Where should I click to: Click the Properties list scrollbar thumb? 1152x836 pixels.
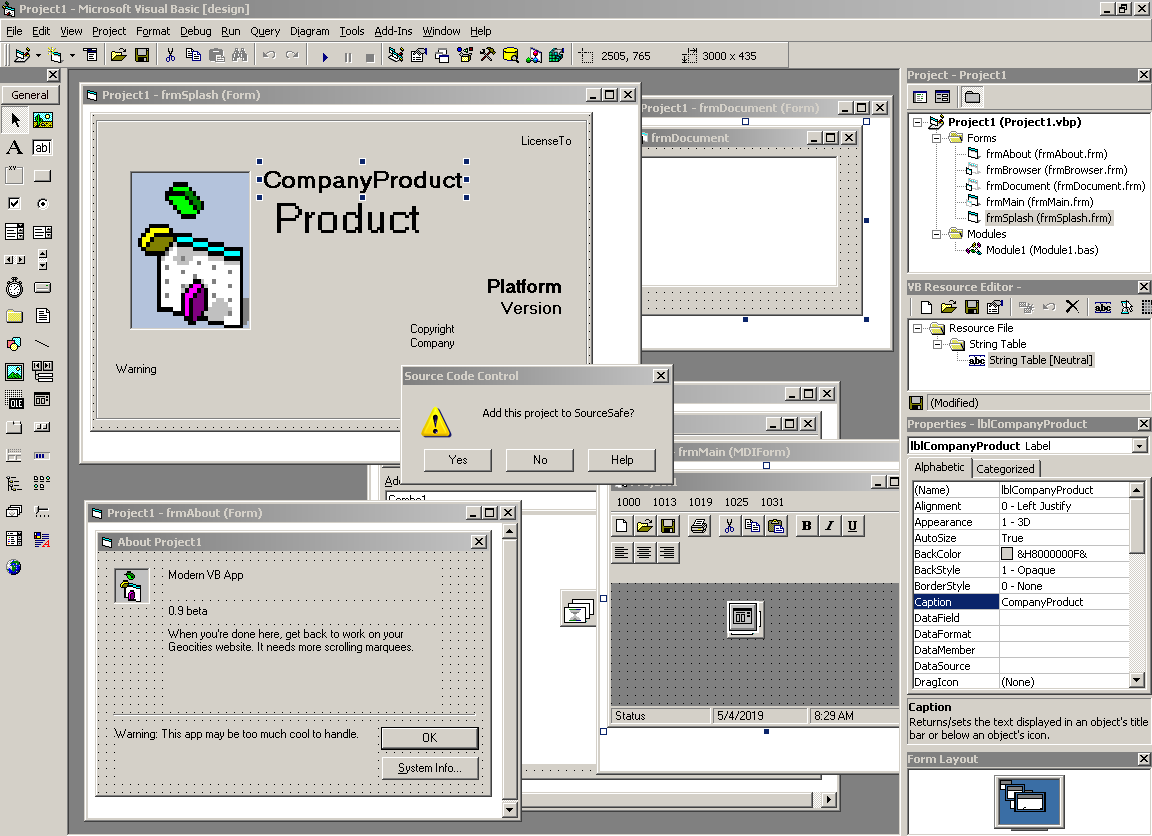(x=1136, y=525)
